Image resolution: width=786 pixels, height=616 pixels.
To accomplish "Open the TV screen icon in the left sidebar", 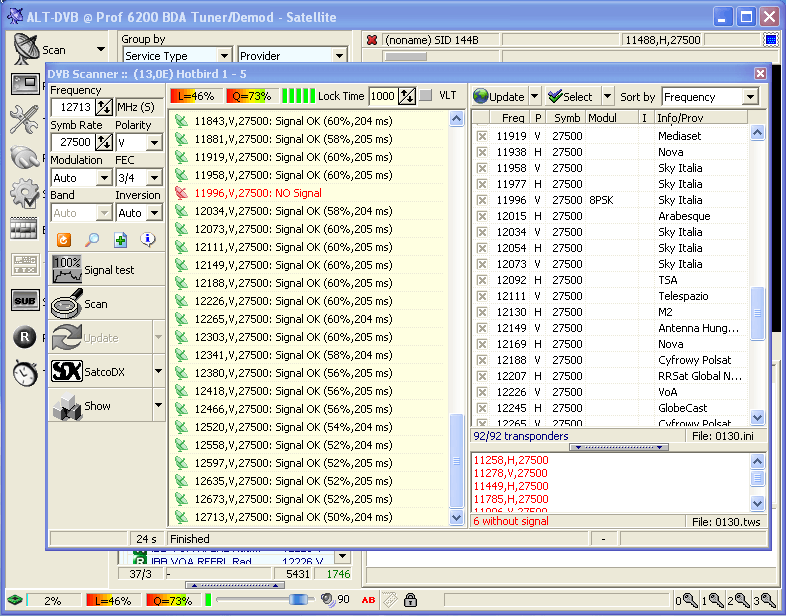I will pyautogui.click(x=25, y=84).
